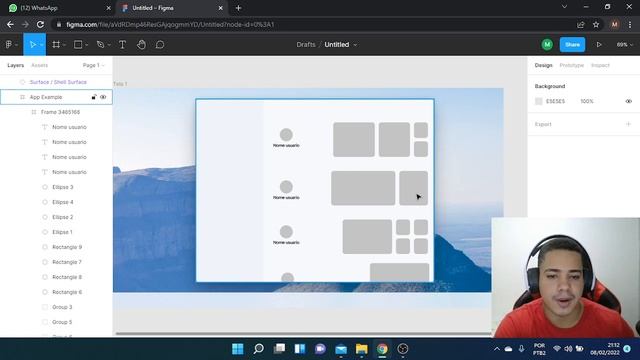Switch to Design tab
The height and width of the screenshot is (360, 640).
click(x=543, y=65)
